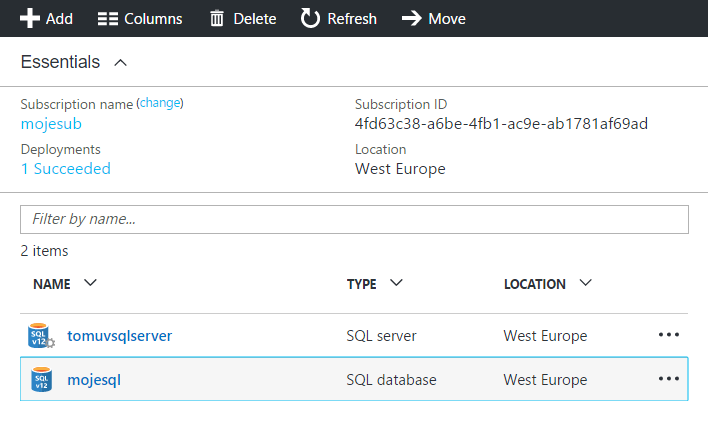Sort by the LOCATION column chevron
The height and width of the screenshot is (423, 708).
pyautogui.click(x=586, y=283)
